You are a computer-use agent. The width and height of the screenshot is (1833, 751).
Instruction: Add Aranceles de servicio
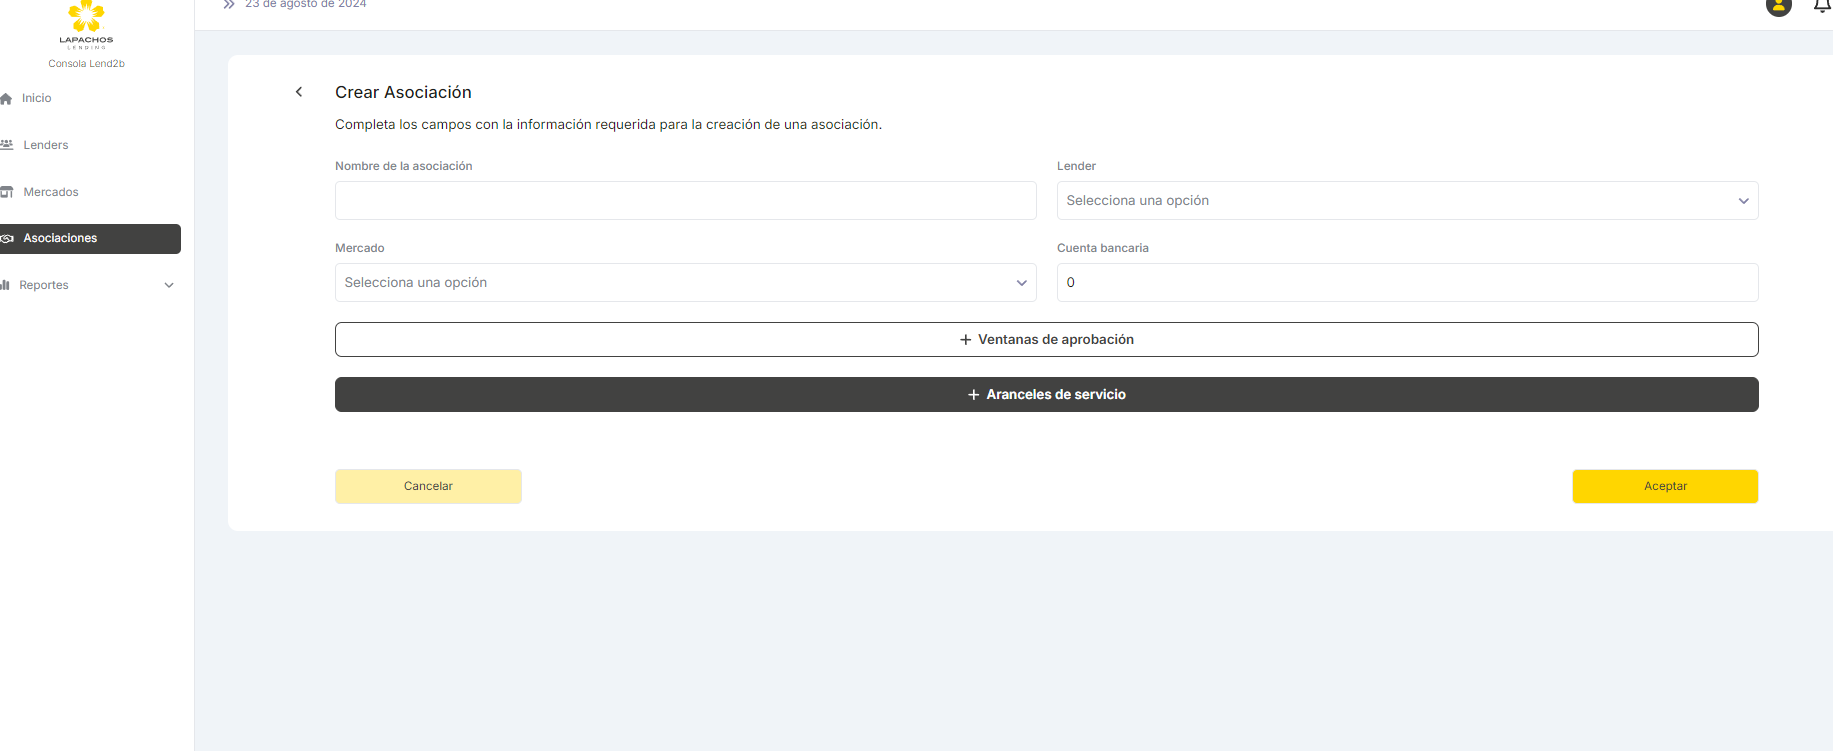point(1046,395)
